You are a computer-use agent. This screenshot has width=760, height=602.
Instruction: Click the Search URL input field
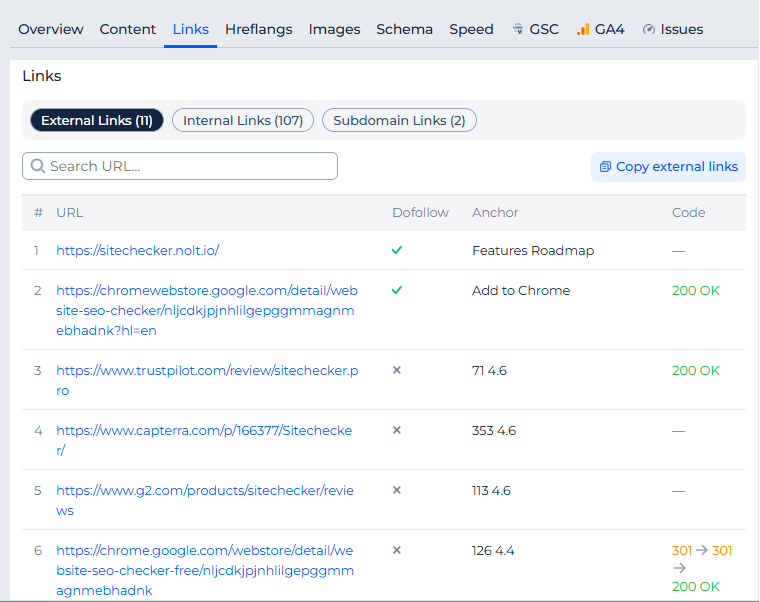(x=180, y=166)
